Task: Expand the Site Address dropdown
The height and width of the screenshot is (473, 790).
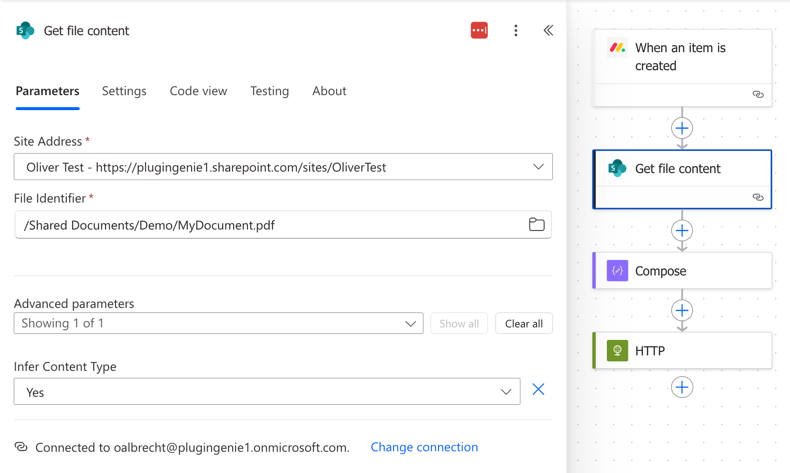Action: tap(538, 167)
